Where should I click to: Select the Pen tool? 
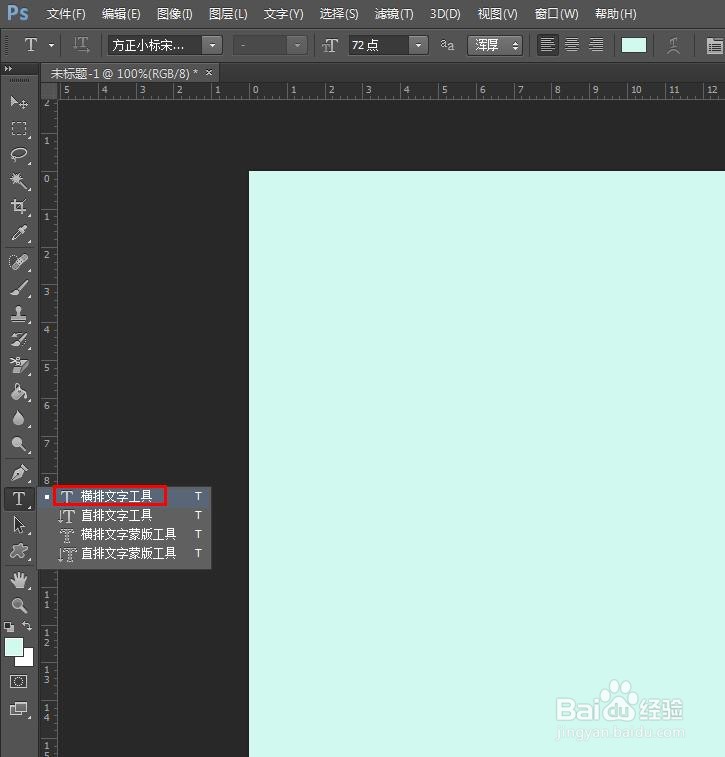(x=19, y=473)
